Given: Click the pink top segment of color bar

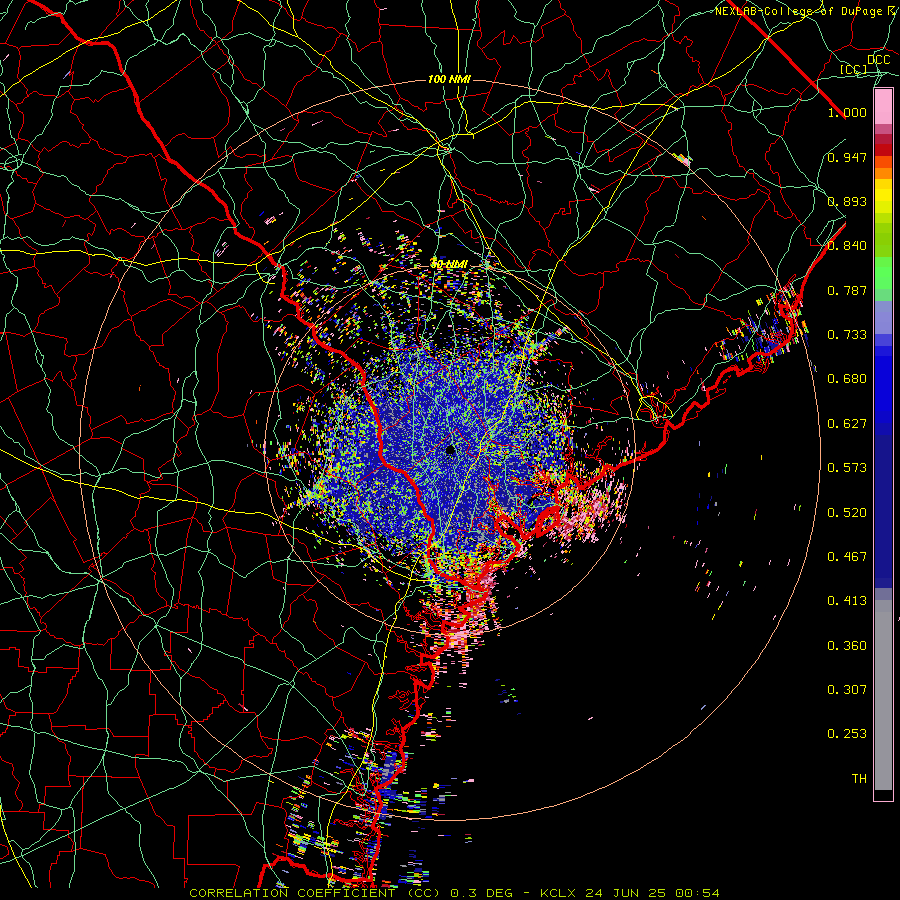Looking at the screenshot, I should click(883, 107).
